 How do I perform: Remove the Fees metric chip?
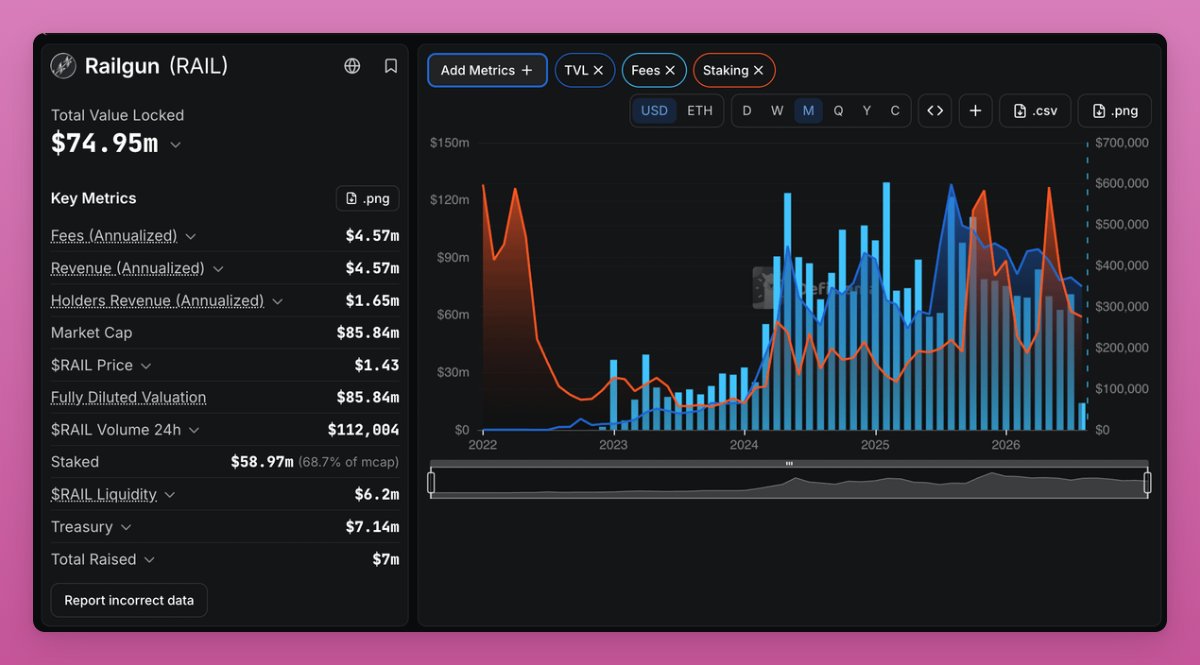[670, 70]
